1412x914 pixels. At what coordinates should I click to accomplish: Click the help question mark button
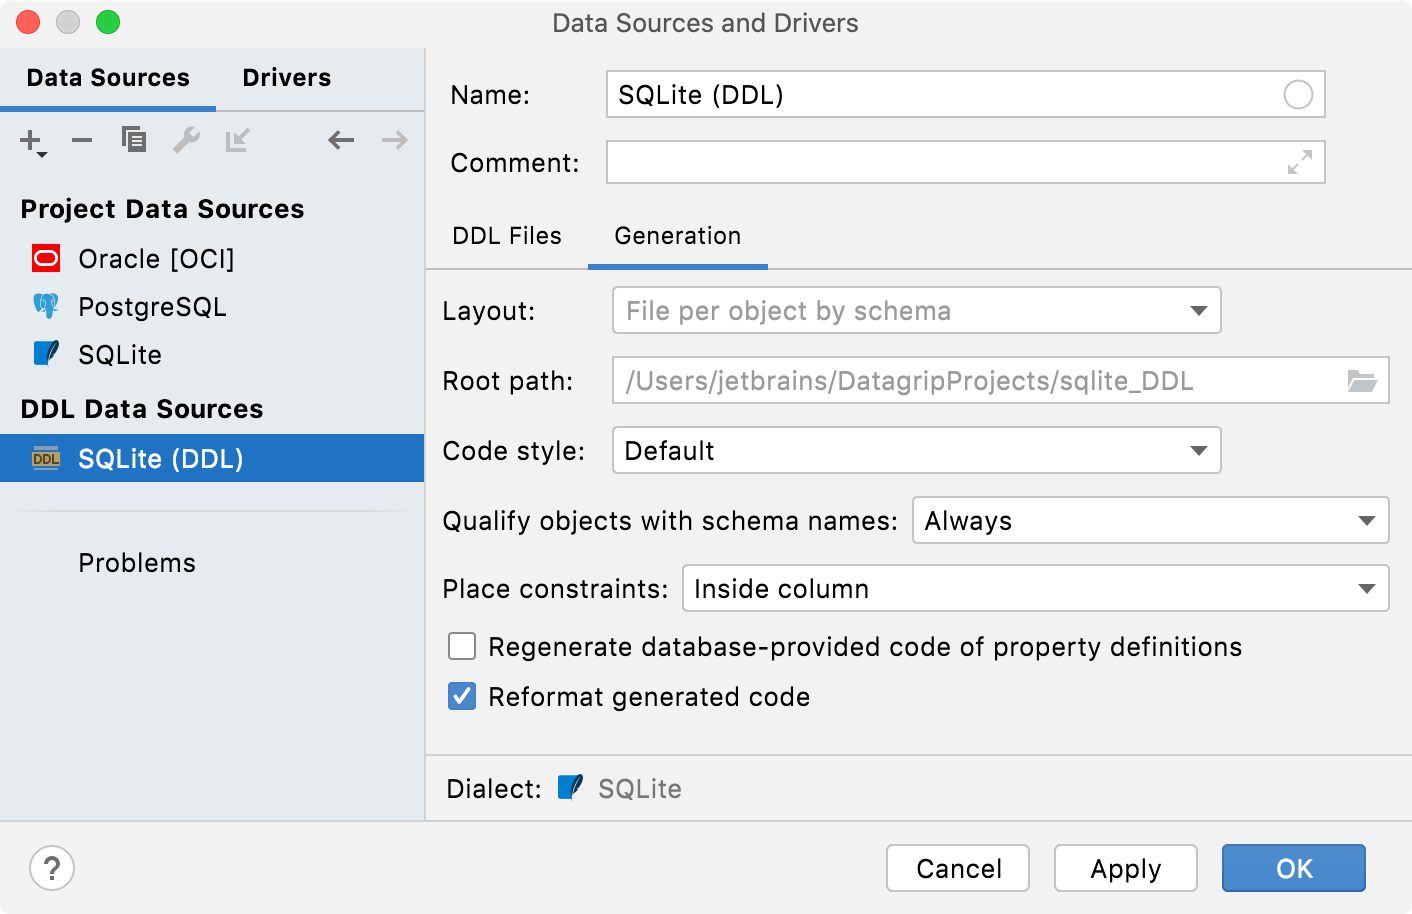tap(52, 868)
